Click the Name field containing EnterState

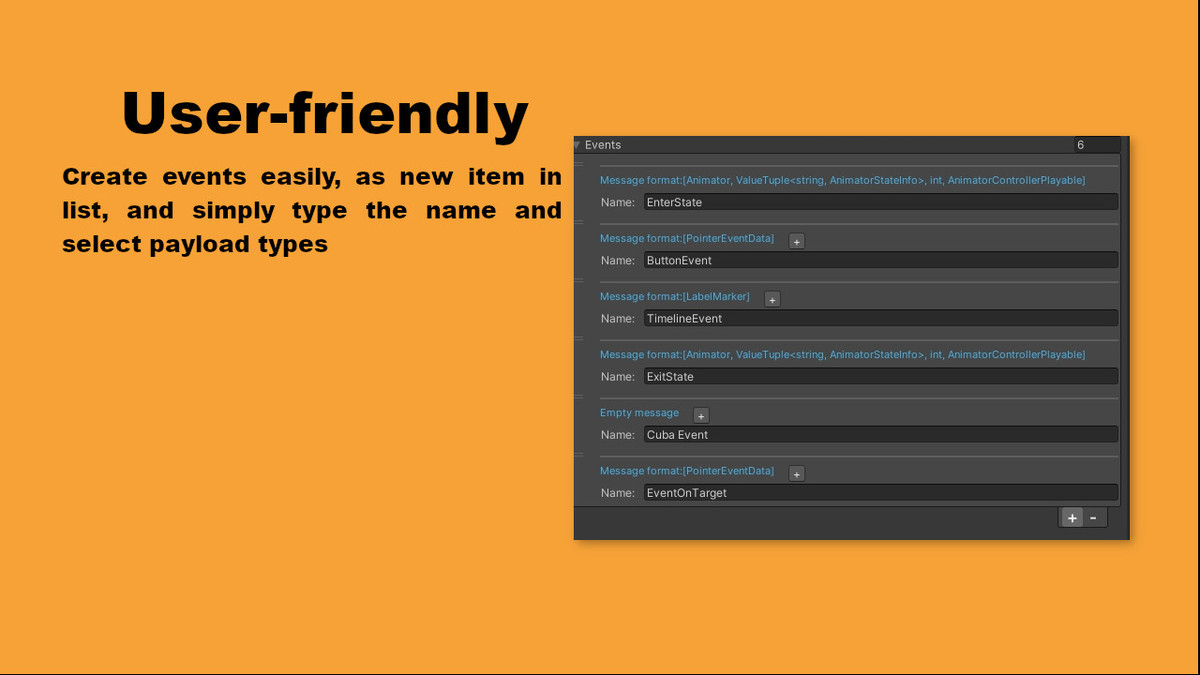coord(881,202)
